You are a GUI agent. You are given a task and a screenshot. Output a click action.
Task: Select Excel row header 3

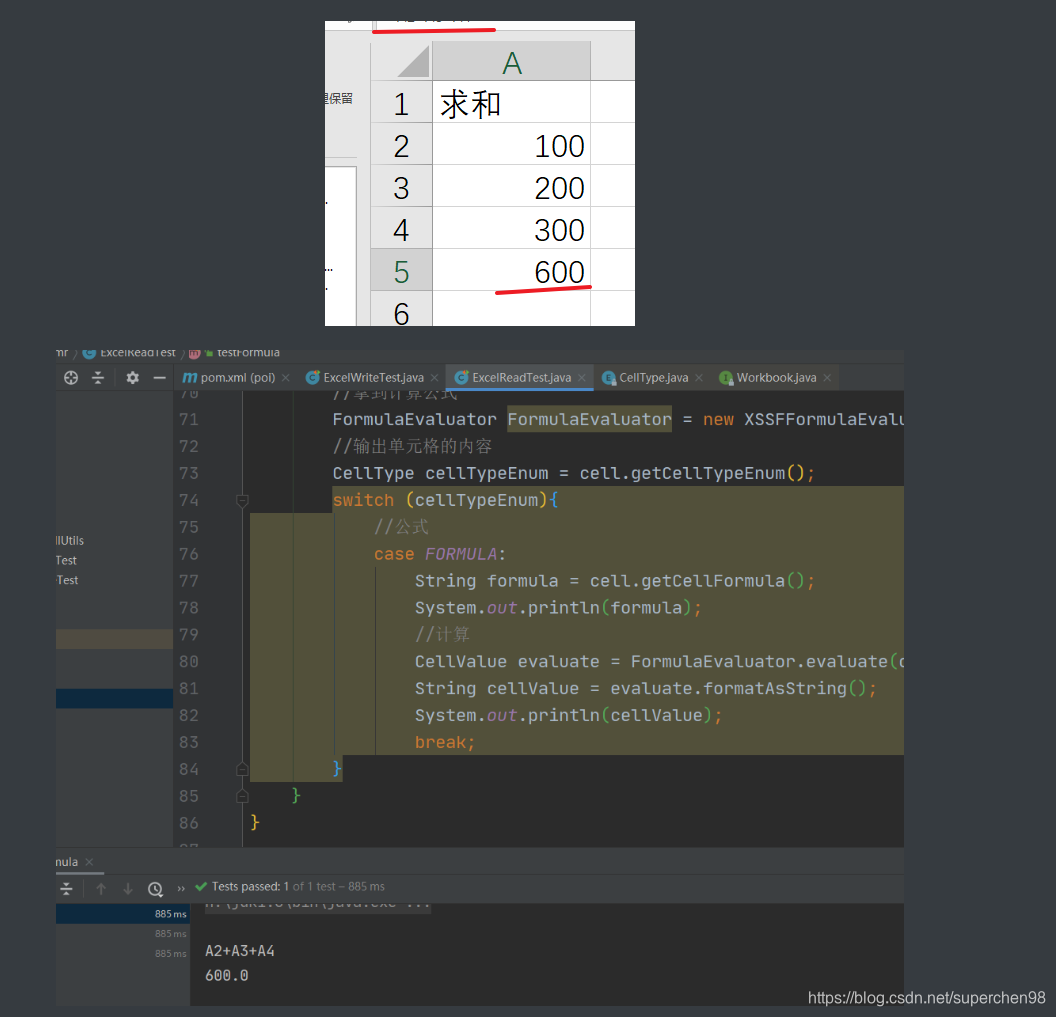pyautogui.click(x=401, y=187)
